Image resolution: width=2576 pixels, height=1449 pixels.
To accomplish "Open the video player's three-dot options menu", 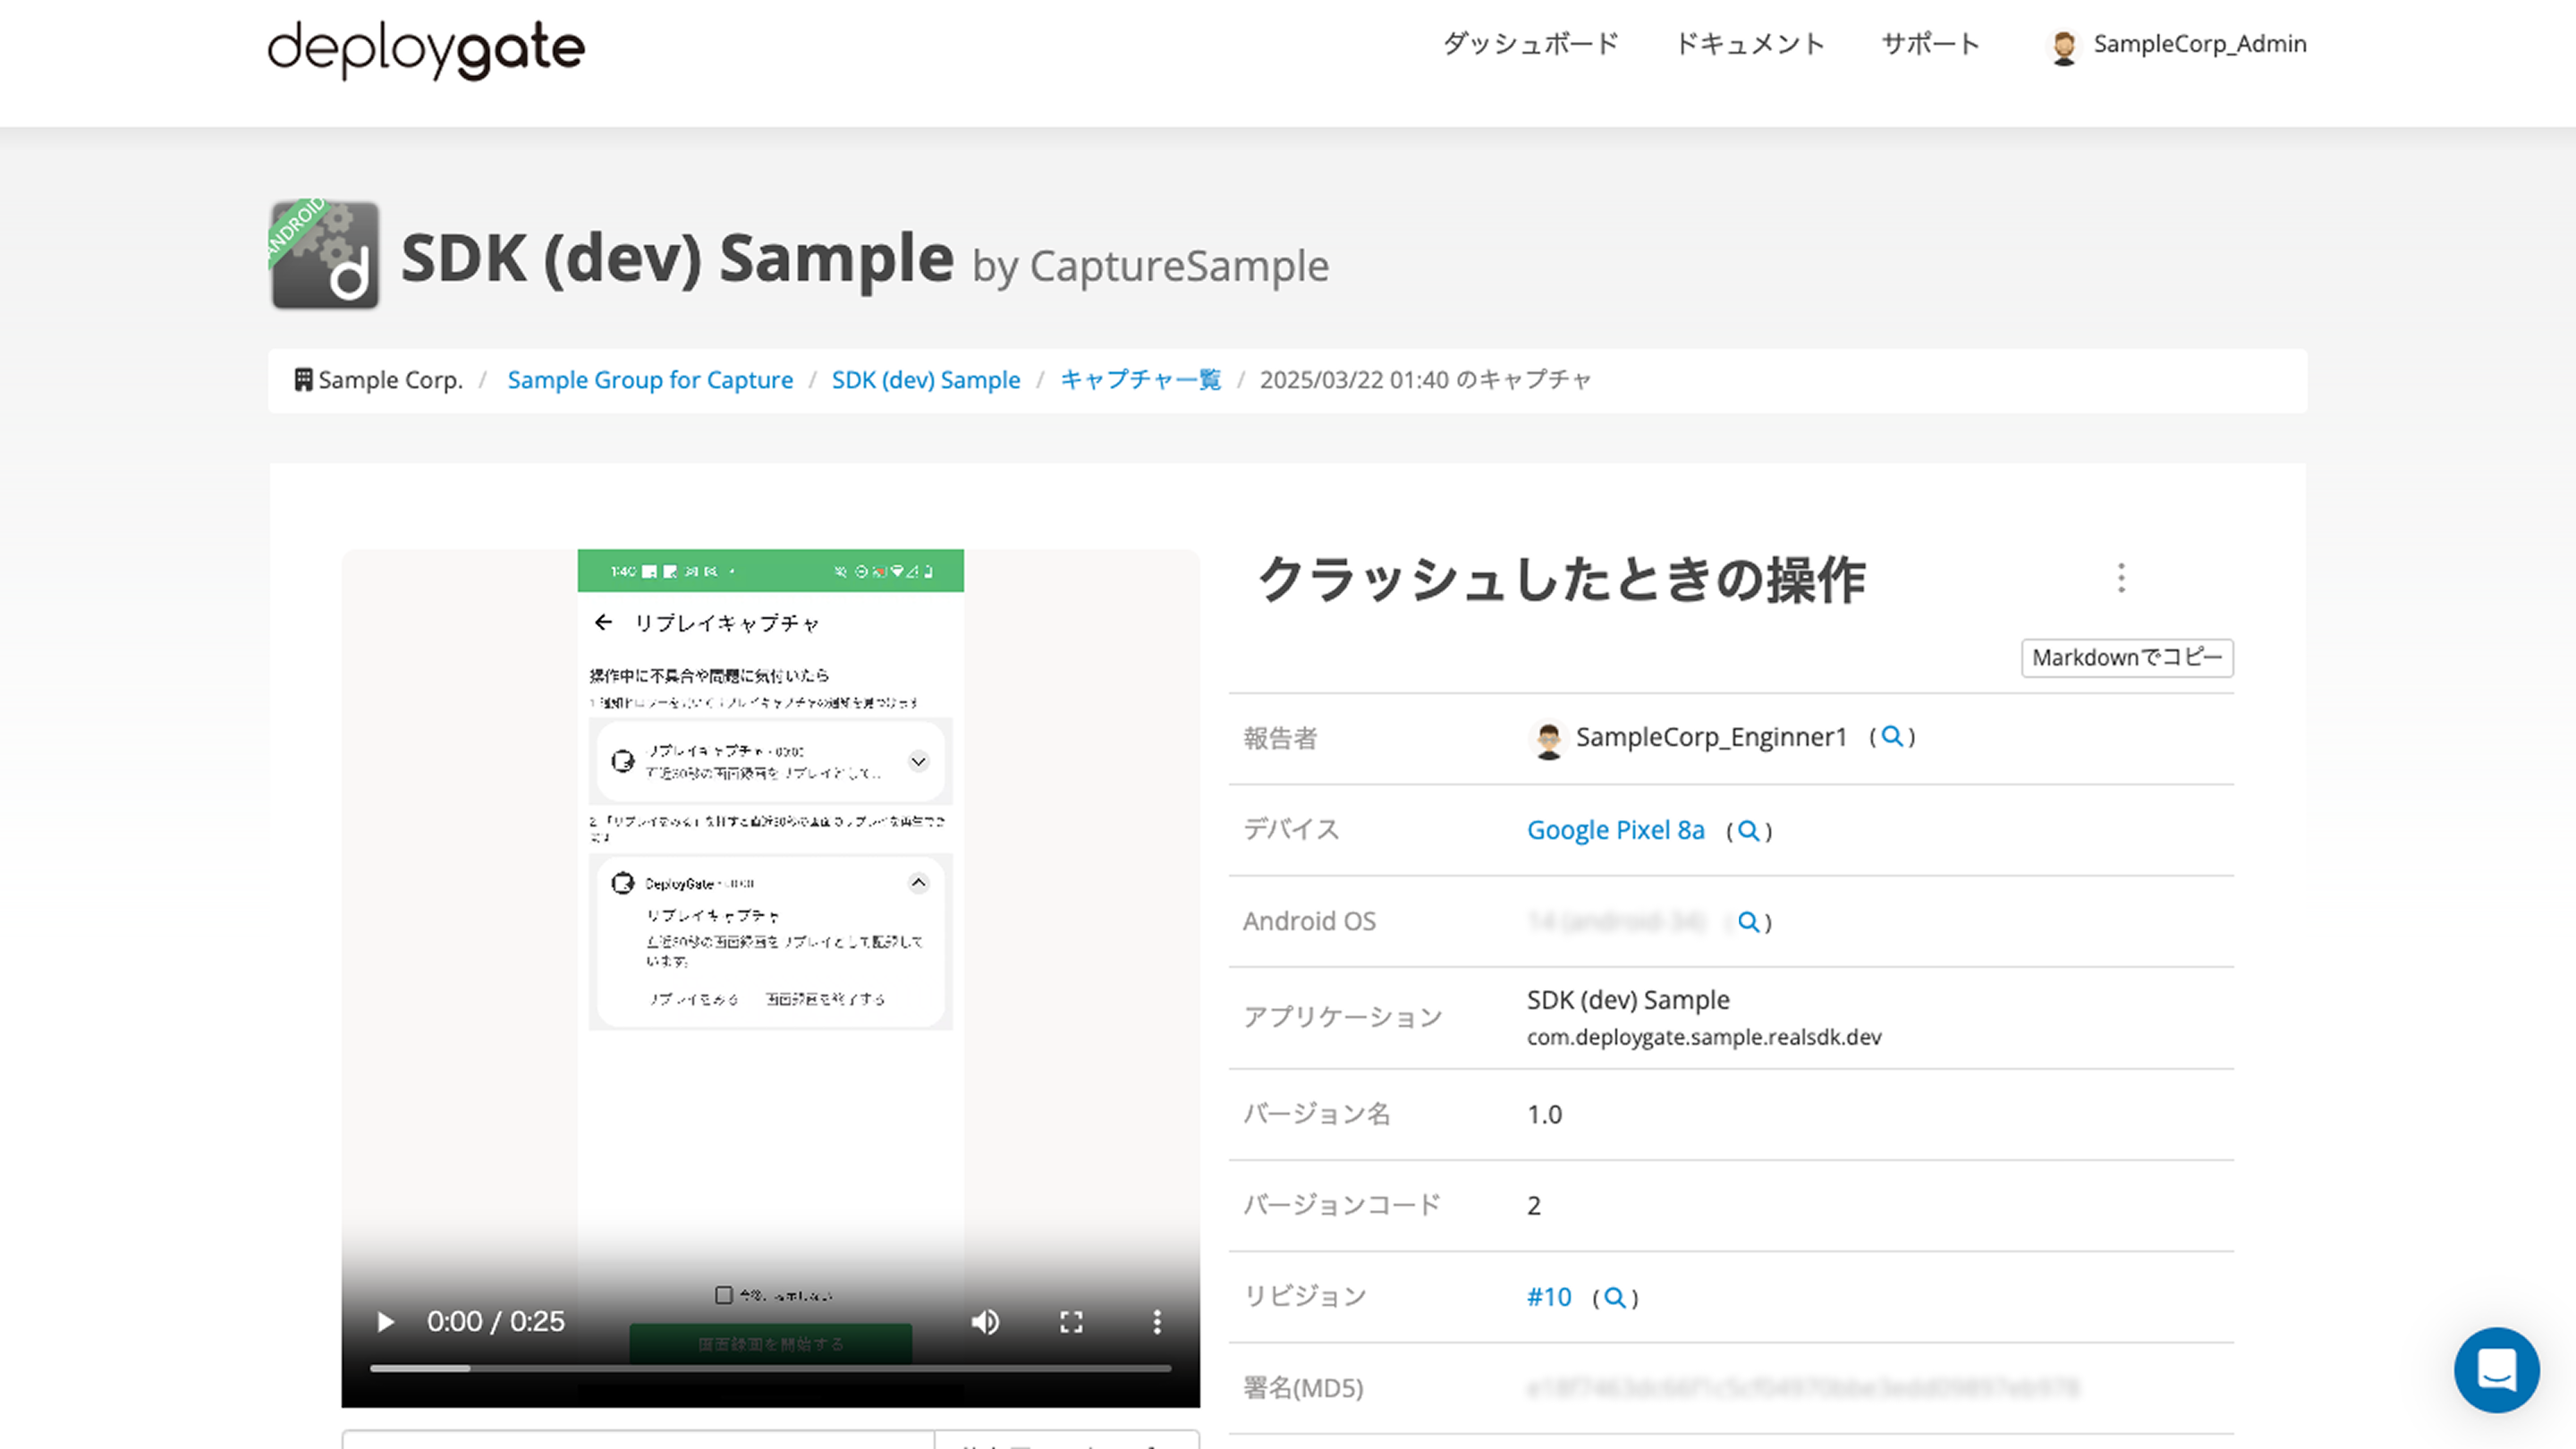I will click(1157, 1322).
